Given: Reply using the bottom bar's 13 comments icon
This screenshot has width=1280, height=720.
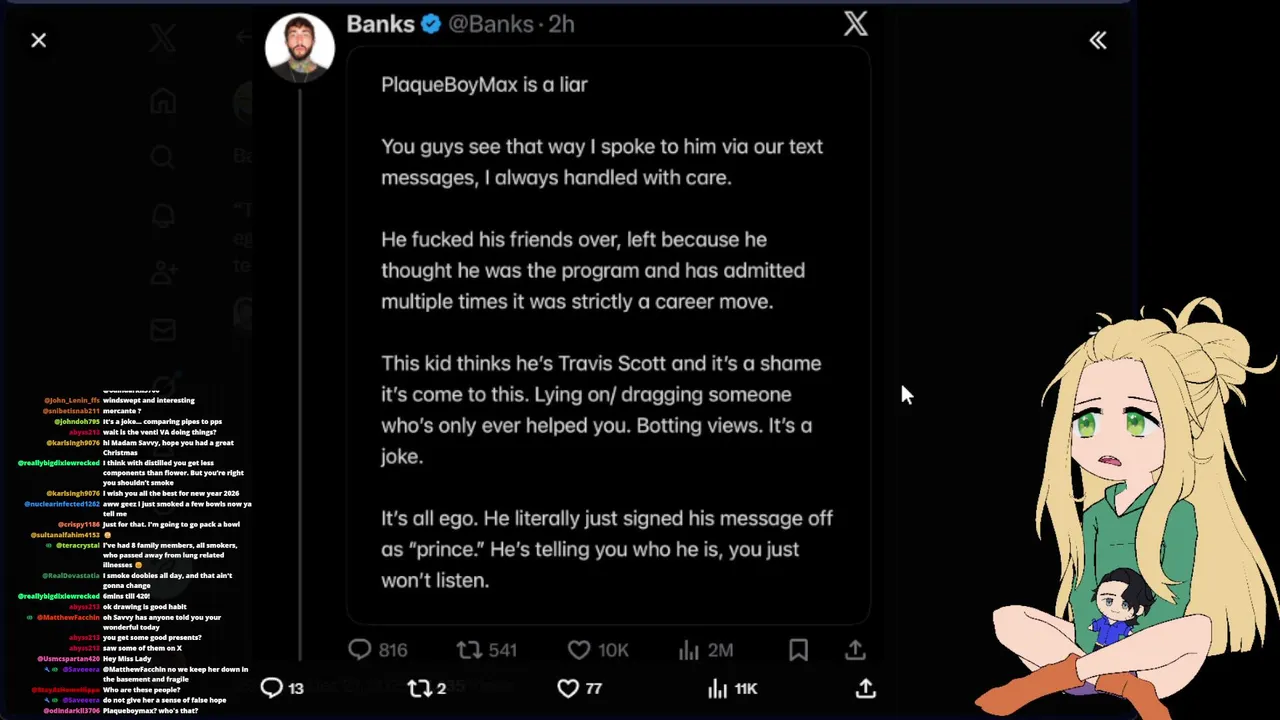Looking at the screenshot, I should tap(272, 688).
